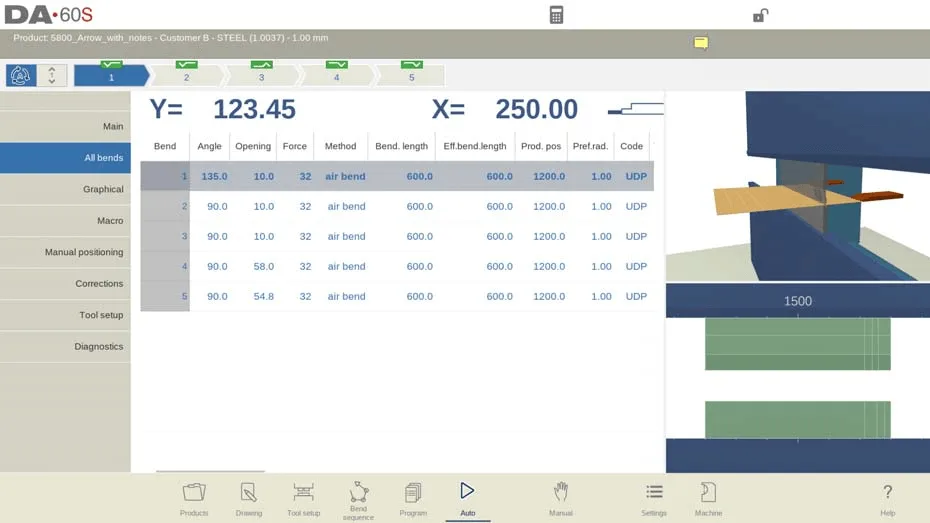Select bend step 3 in sequence bar

(x=261, y=75)
